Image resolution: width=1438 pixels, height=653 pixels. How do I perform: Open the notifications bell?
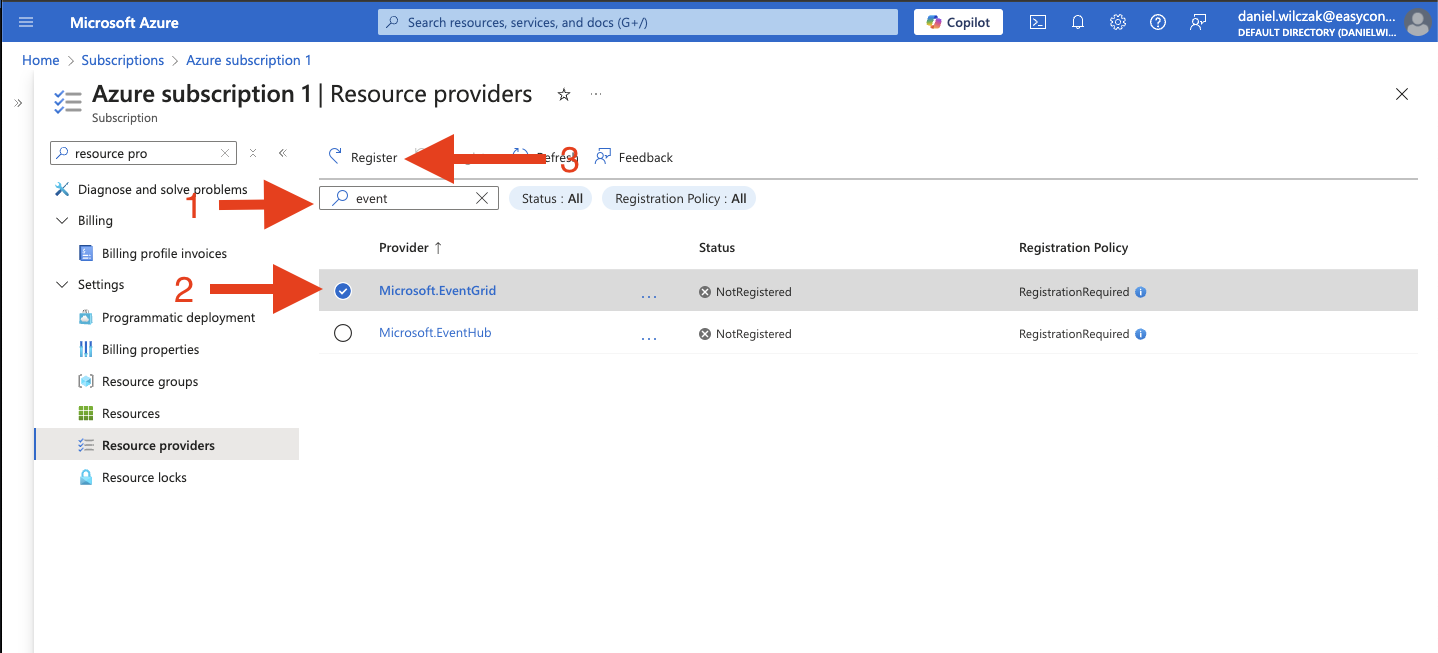(x=1078, y=22)
